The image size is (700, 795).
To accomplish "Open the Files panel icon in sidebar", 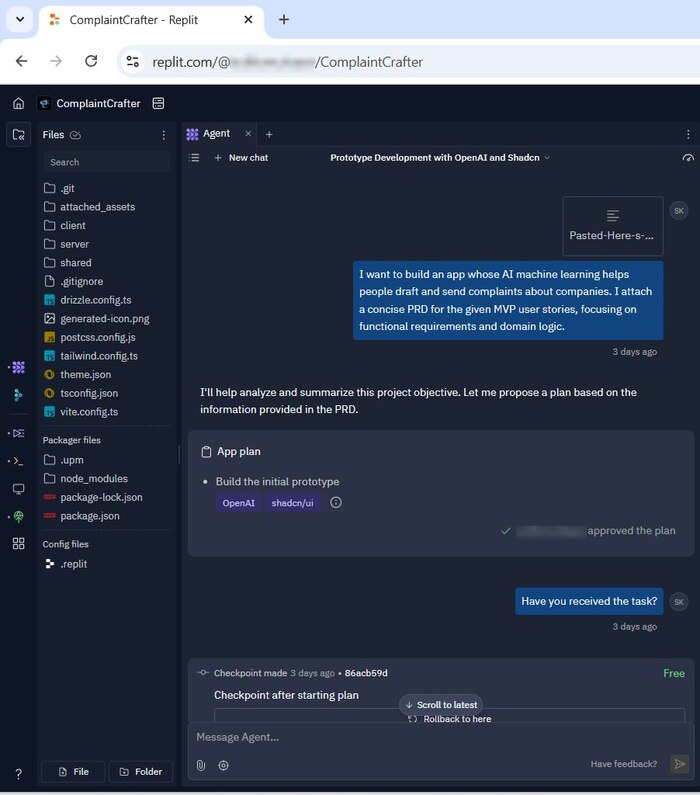I will 18,135.
